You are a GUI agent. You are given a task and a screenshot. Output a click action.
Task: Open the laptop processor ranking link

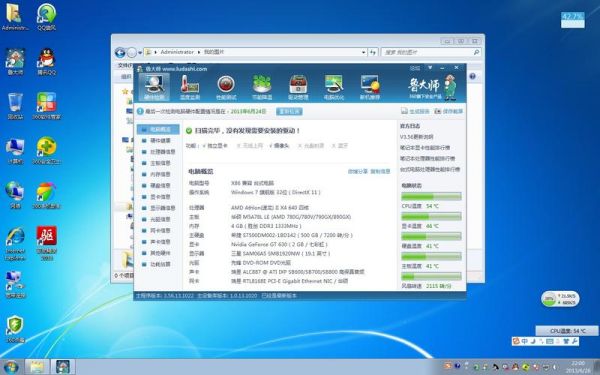[x=428, y=158]
